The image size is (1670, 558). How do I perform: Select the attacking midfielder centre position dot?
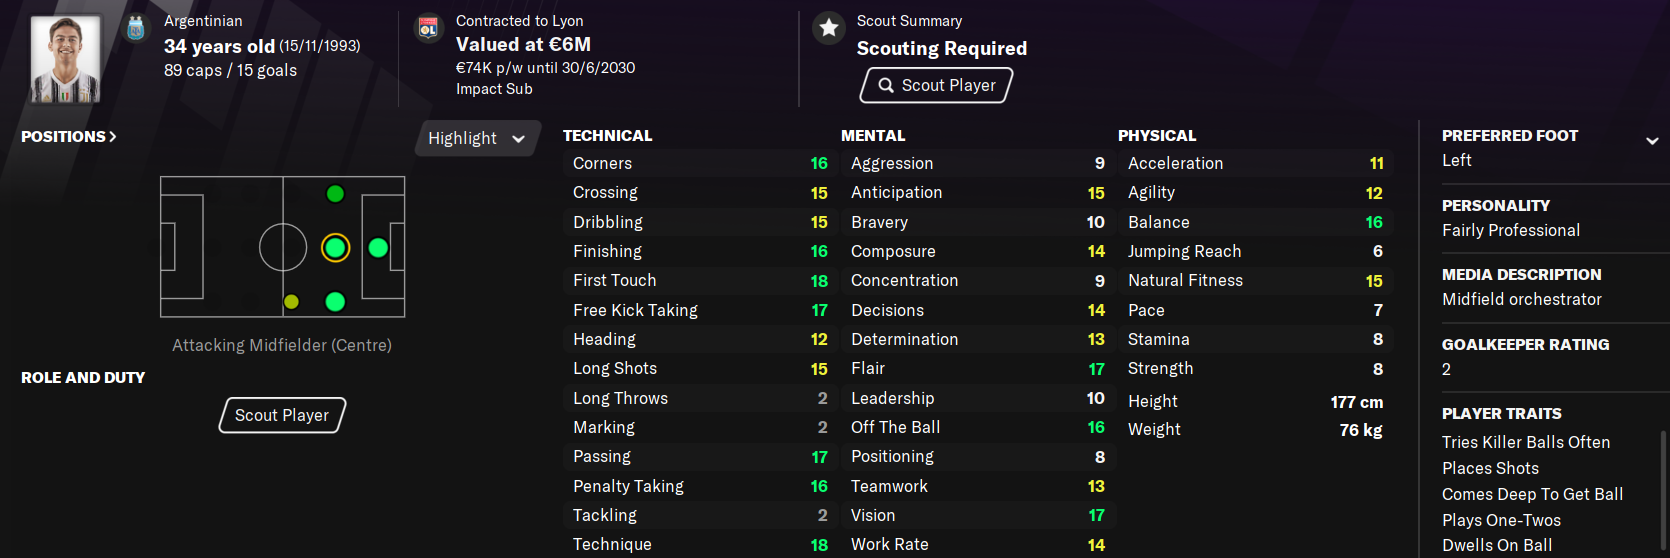point(335,247)
